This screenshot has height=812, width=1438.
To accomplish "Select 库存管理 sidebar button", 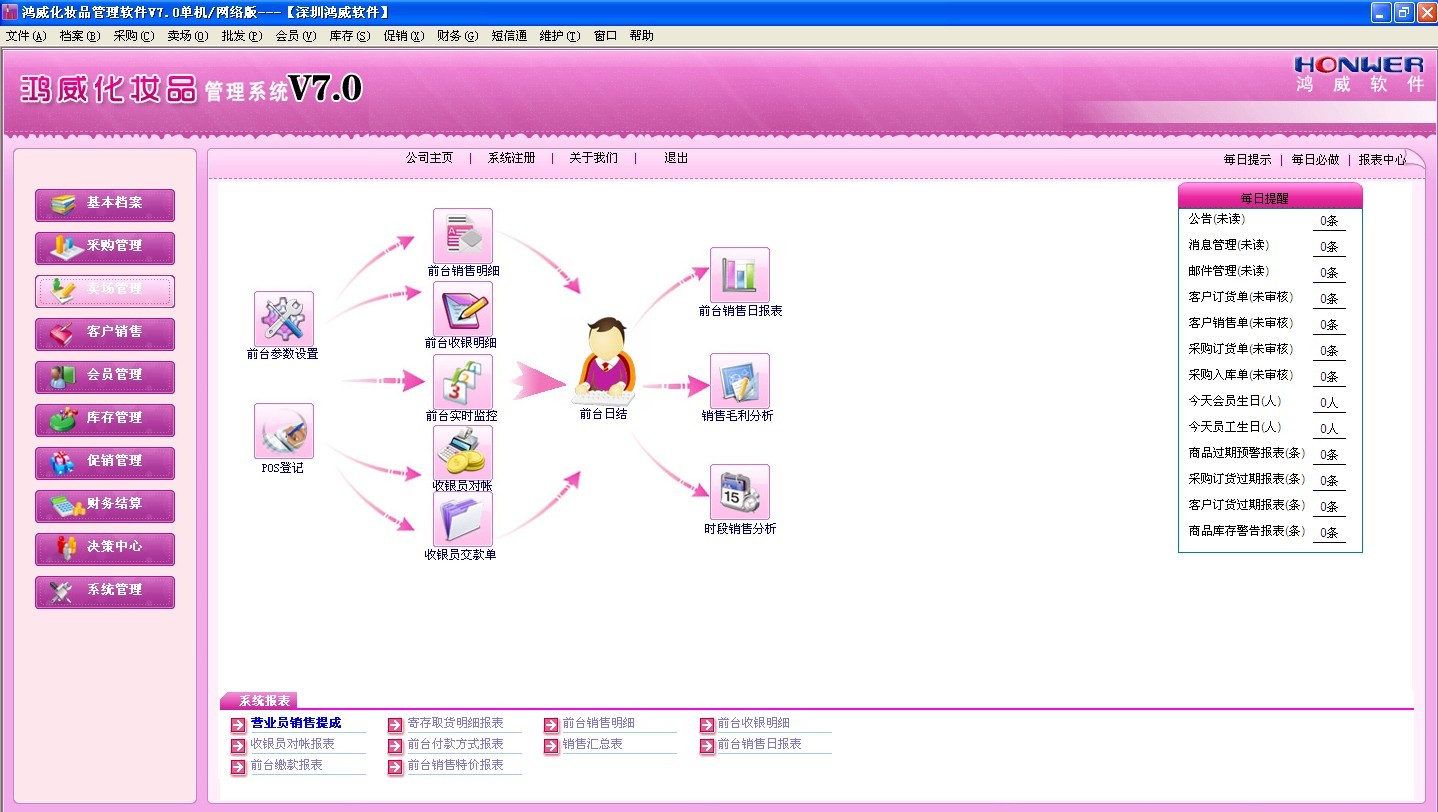I will click(x=105, y=419).
